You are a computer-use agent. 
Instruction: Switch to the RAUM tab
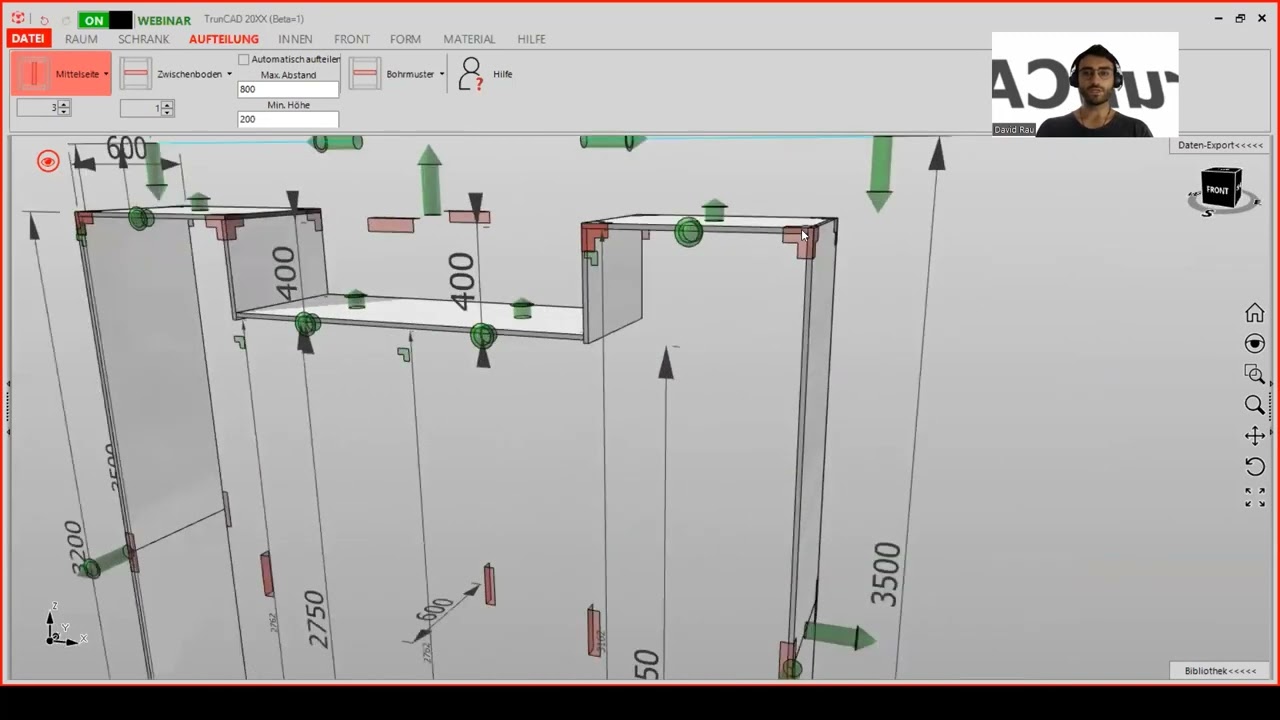(81, 39)
